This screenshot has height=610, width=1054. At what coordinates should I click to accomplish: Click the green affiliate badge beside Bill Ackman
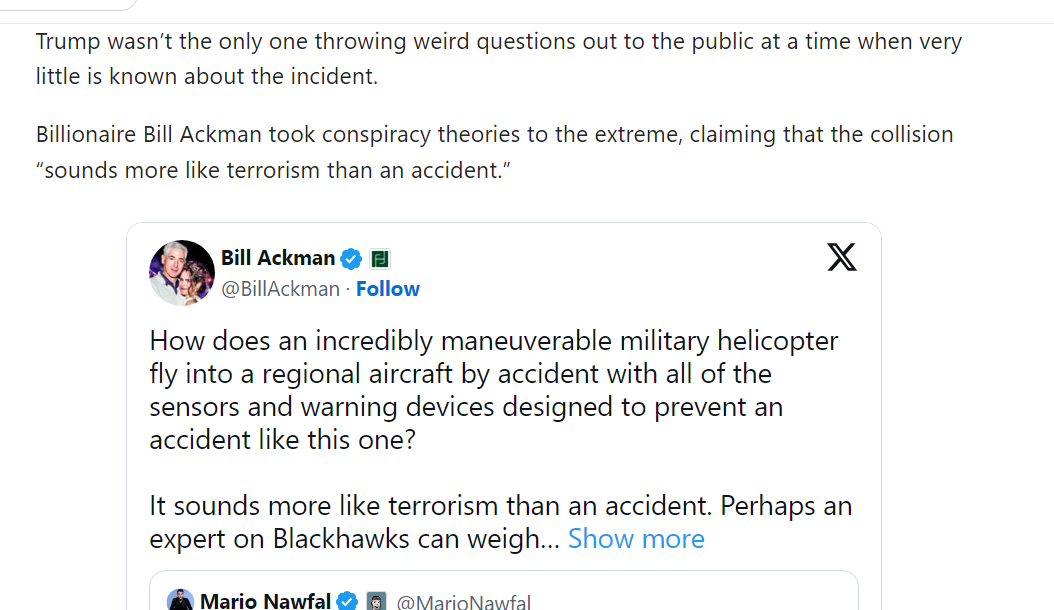tap(379, 259)
